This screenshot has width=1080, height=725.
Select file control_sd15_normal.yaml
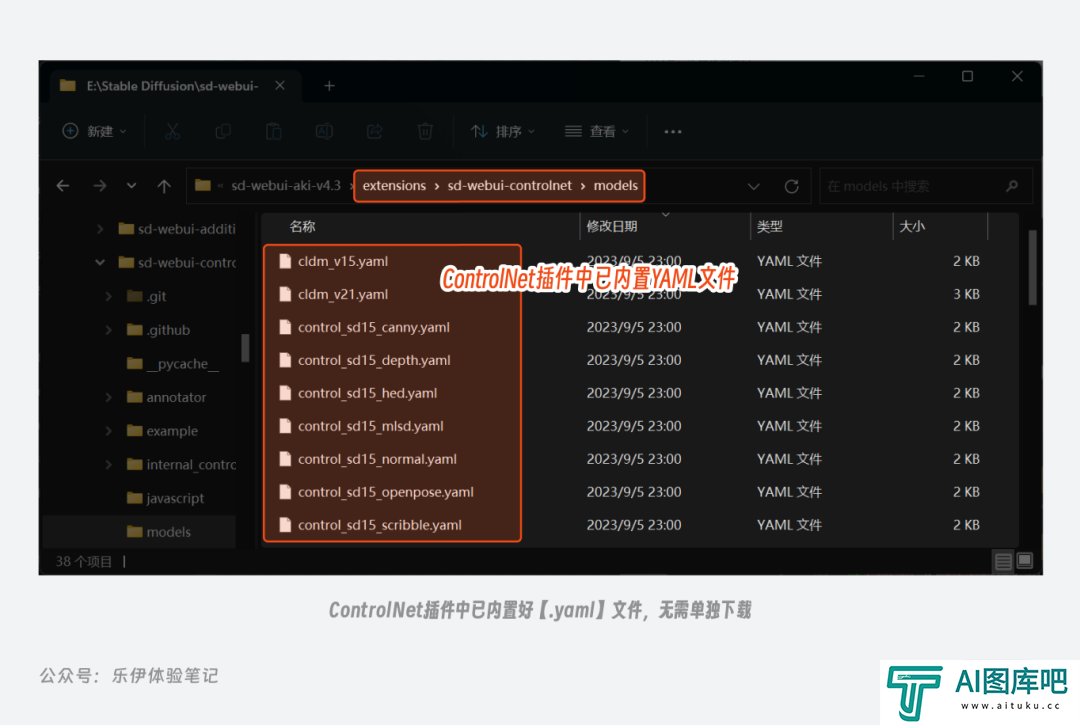click(377, 460)
